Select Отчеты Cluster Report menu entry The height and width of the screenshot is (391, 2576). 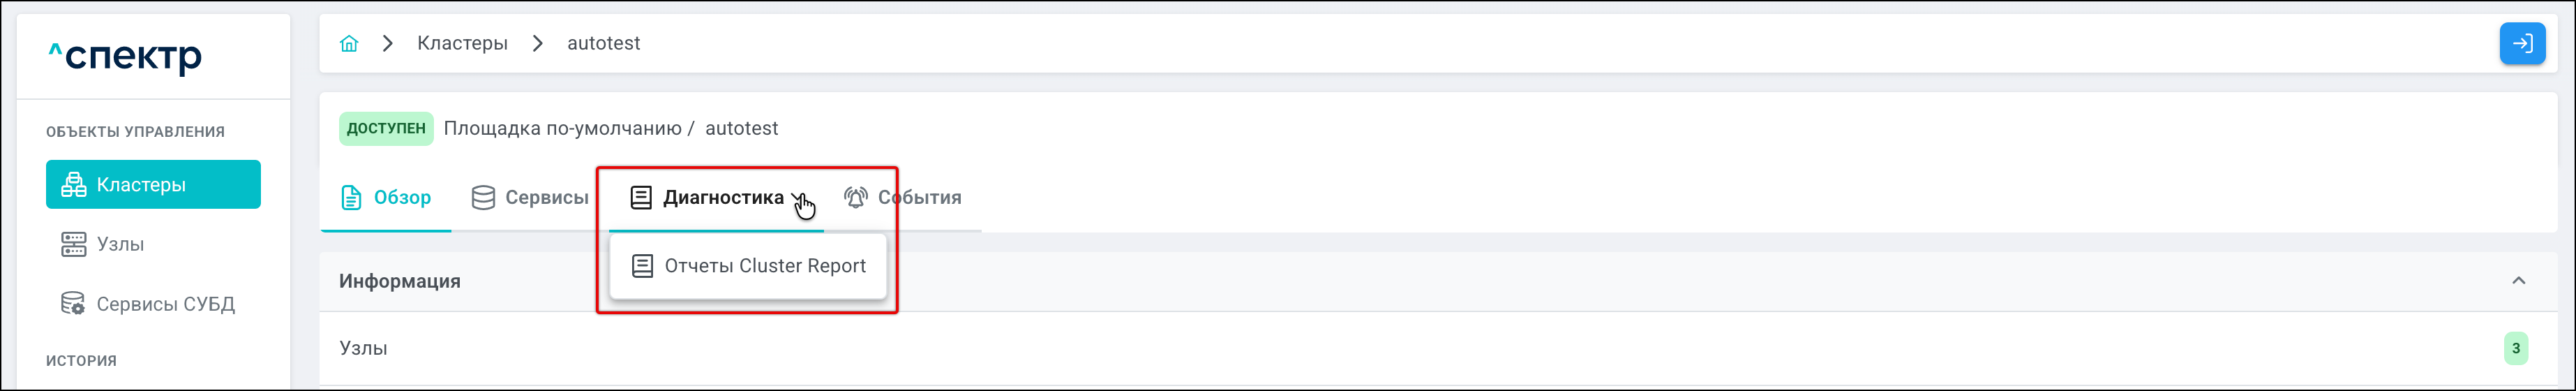(x=764, y=266)
